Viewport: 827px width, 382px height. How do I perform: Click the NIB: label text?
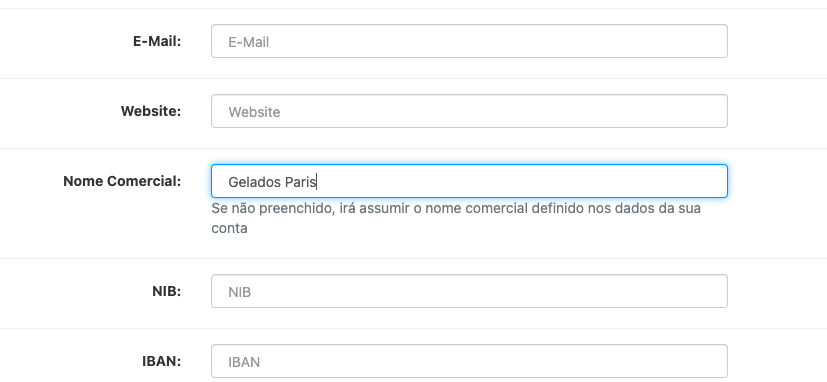[x=167, y=291]
